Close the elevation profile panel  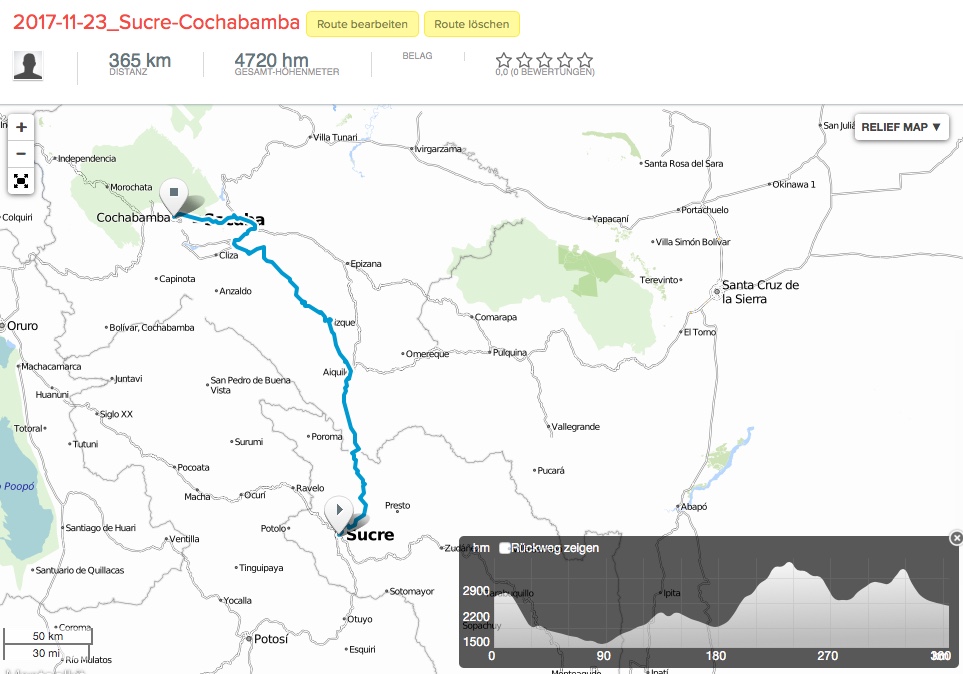tap(955, 538)
